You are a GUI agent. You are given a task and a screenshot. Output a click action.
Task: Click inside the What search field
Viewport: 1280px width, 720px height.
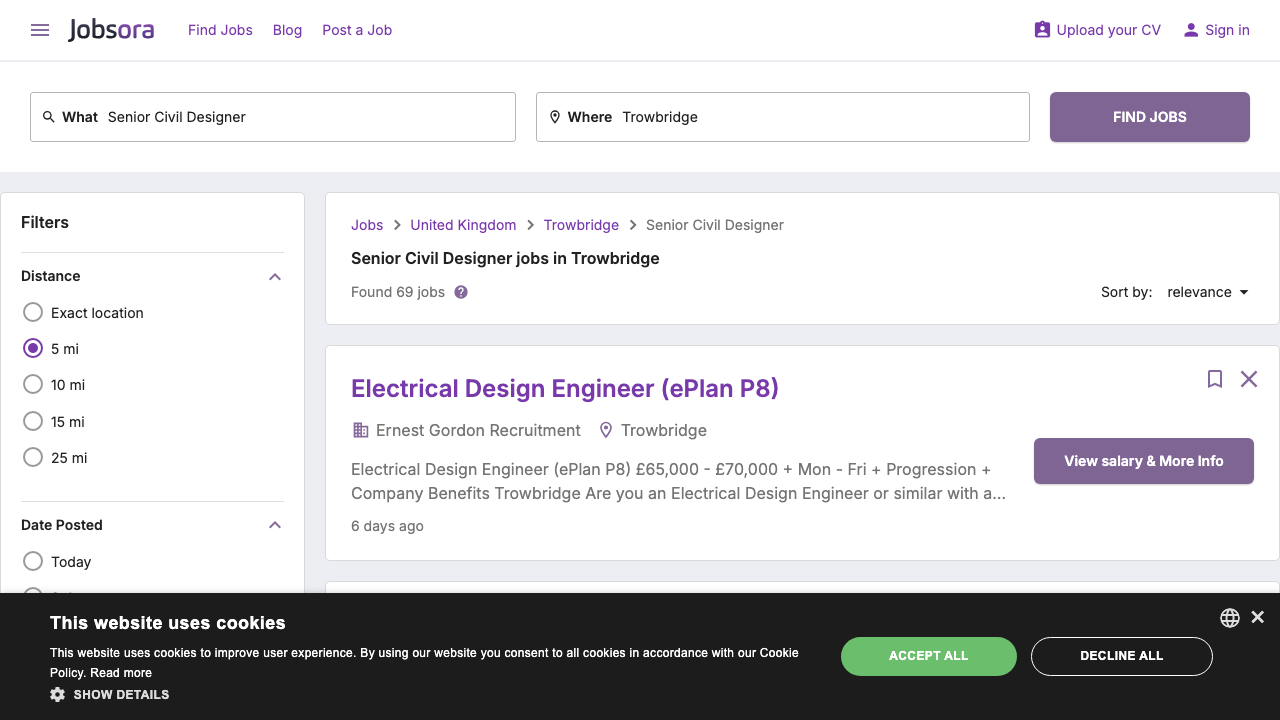click(300, 117)
